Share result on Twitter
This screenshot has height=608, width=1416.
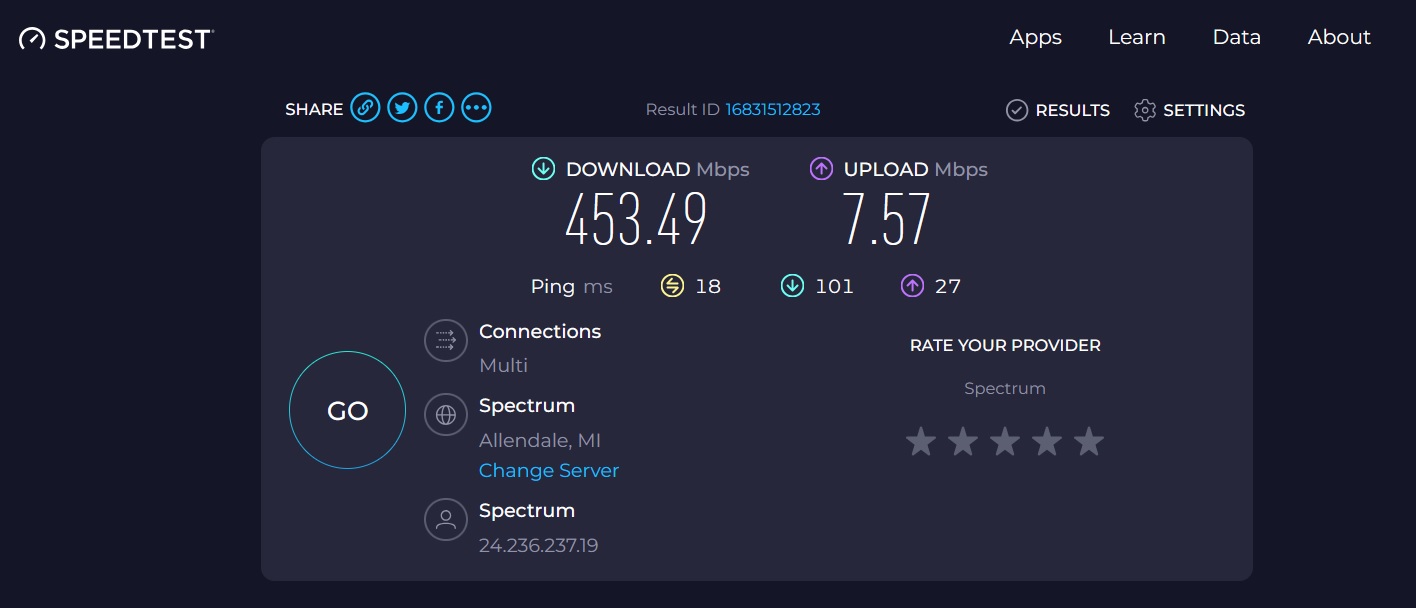pyautogui.click(x=402, y=108)
